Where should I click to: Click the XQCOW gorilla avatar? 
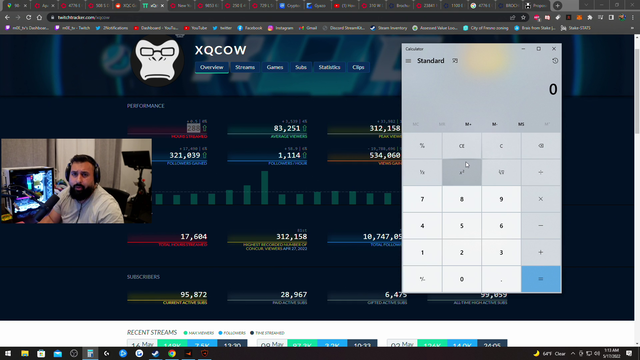click(x=157, y=60)
